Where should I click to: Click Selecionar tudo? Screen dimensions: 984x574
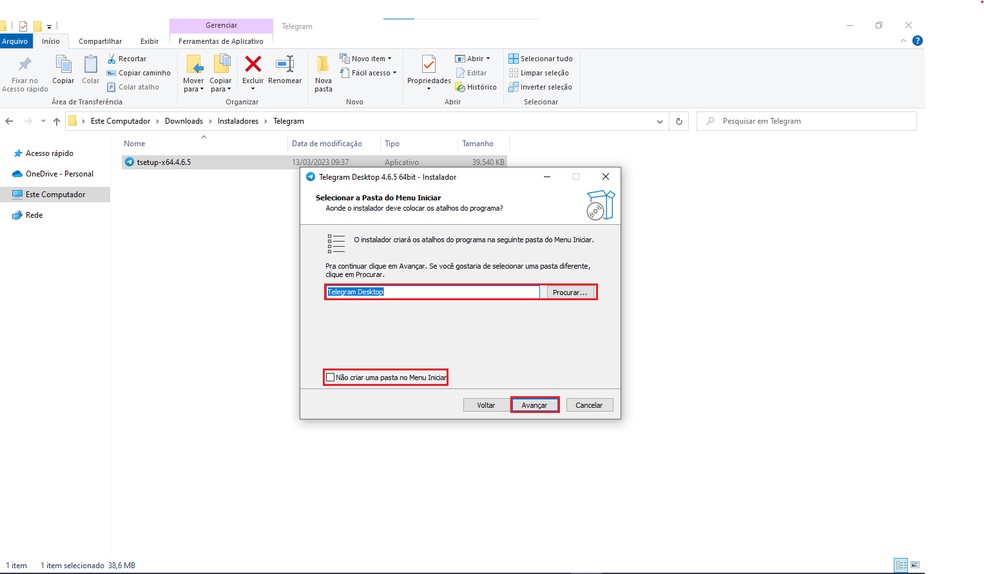coord(540,58)
